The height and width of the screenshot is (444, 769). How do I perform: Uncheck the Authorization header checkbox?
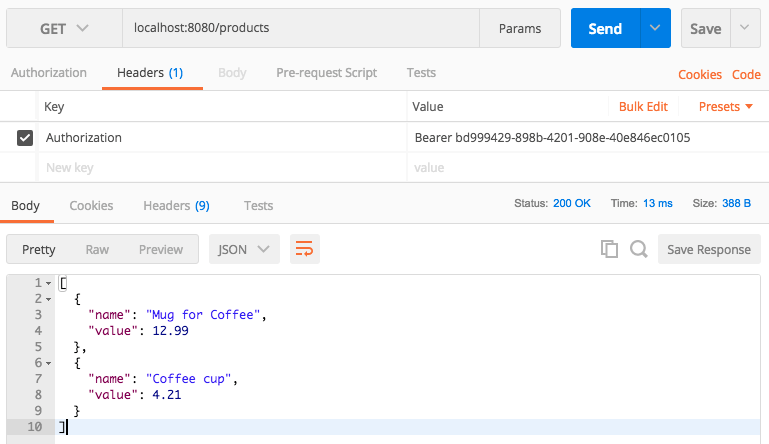(x=25, y=138)
